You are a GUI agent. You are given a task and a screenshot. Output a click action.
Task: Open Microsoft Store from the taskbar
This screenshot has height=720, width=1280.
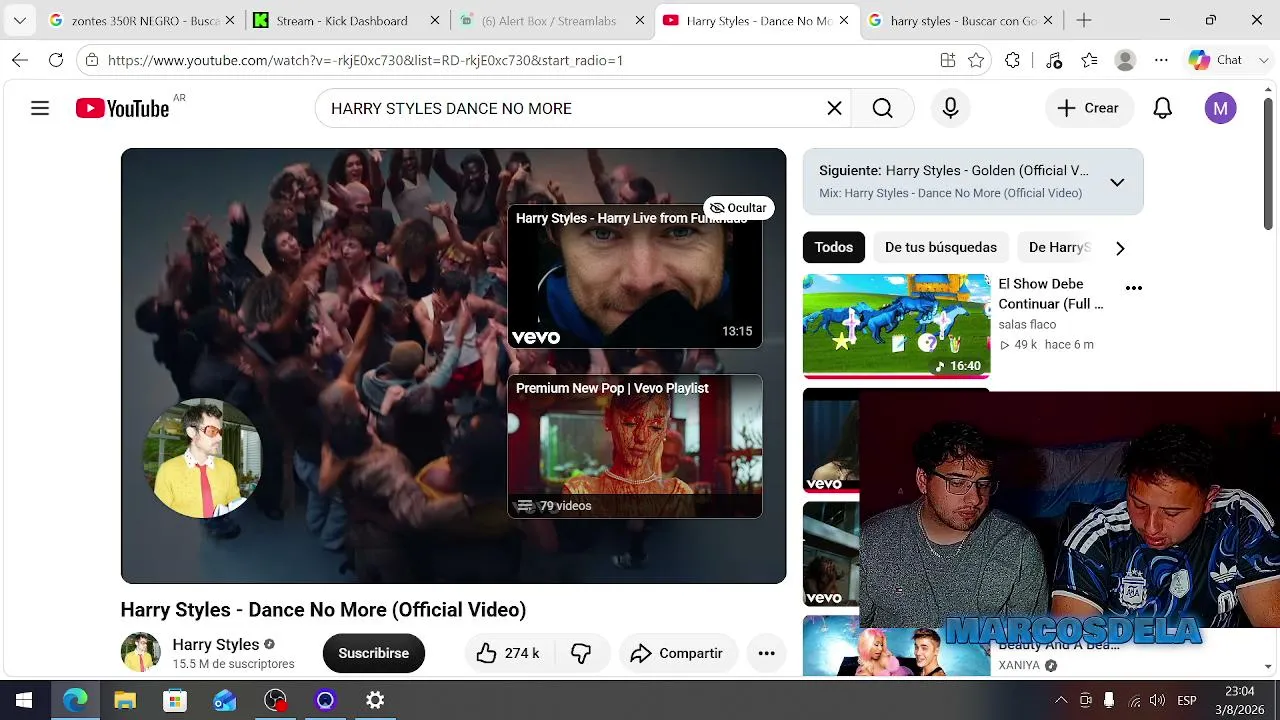click(175, 700)
